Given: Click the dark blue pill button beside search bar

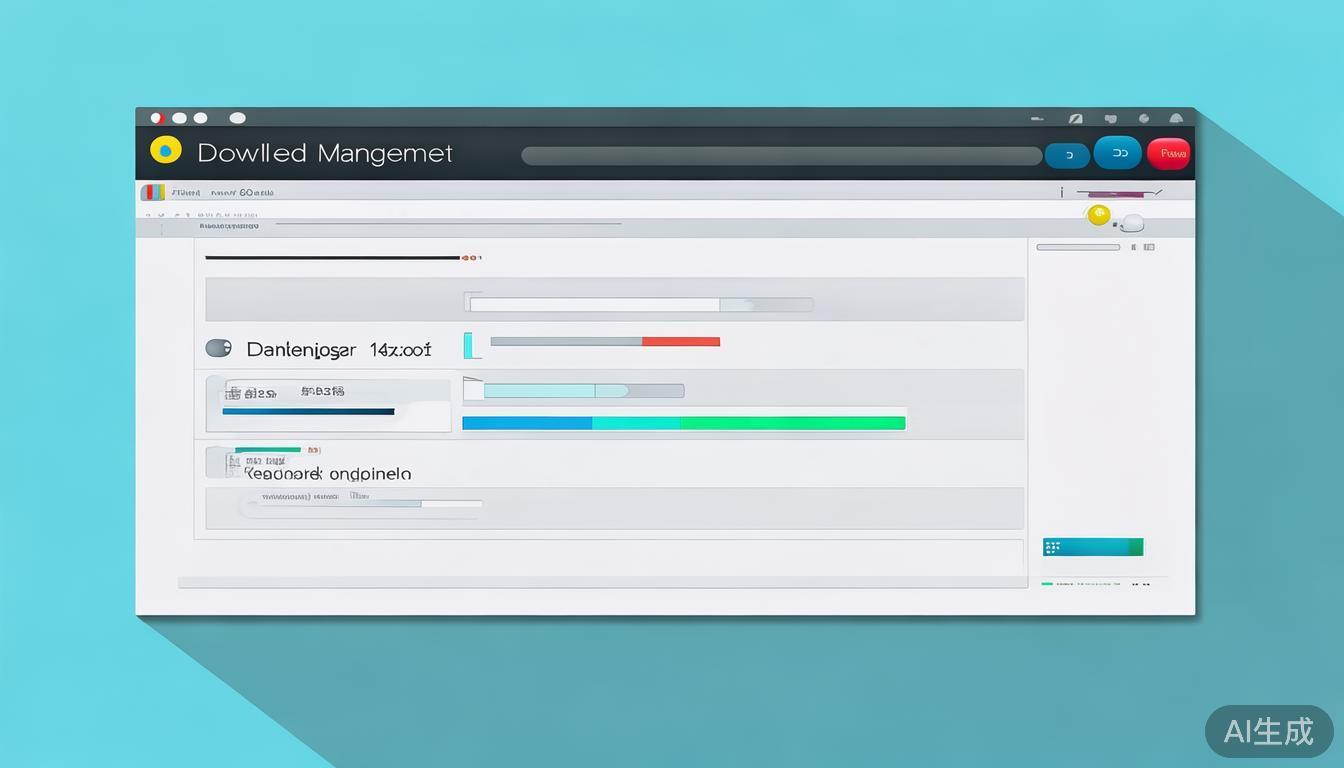Looking at the screenshot, I should (x=1067, y=155).
